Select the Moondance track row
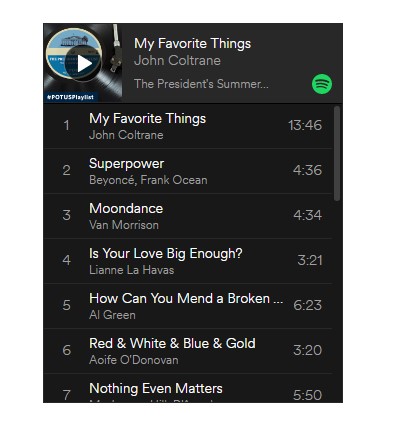400x429 pixels. [188, 216]
